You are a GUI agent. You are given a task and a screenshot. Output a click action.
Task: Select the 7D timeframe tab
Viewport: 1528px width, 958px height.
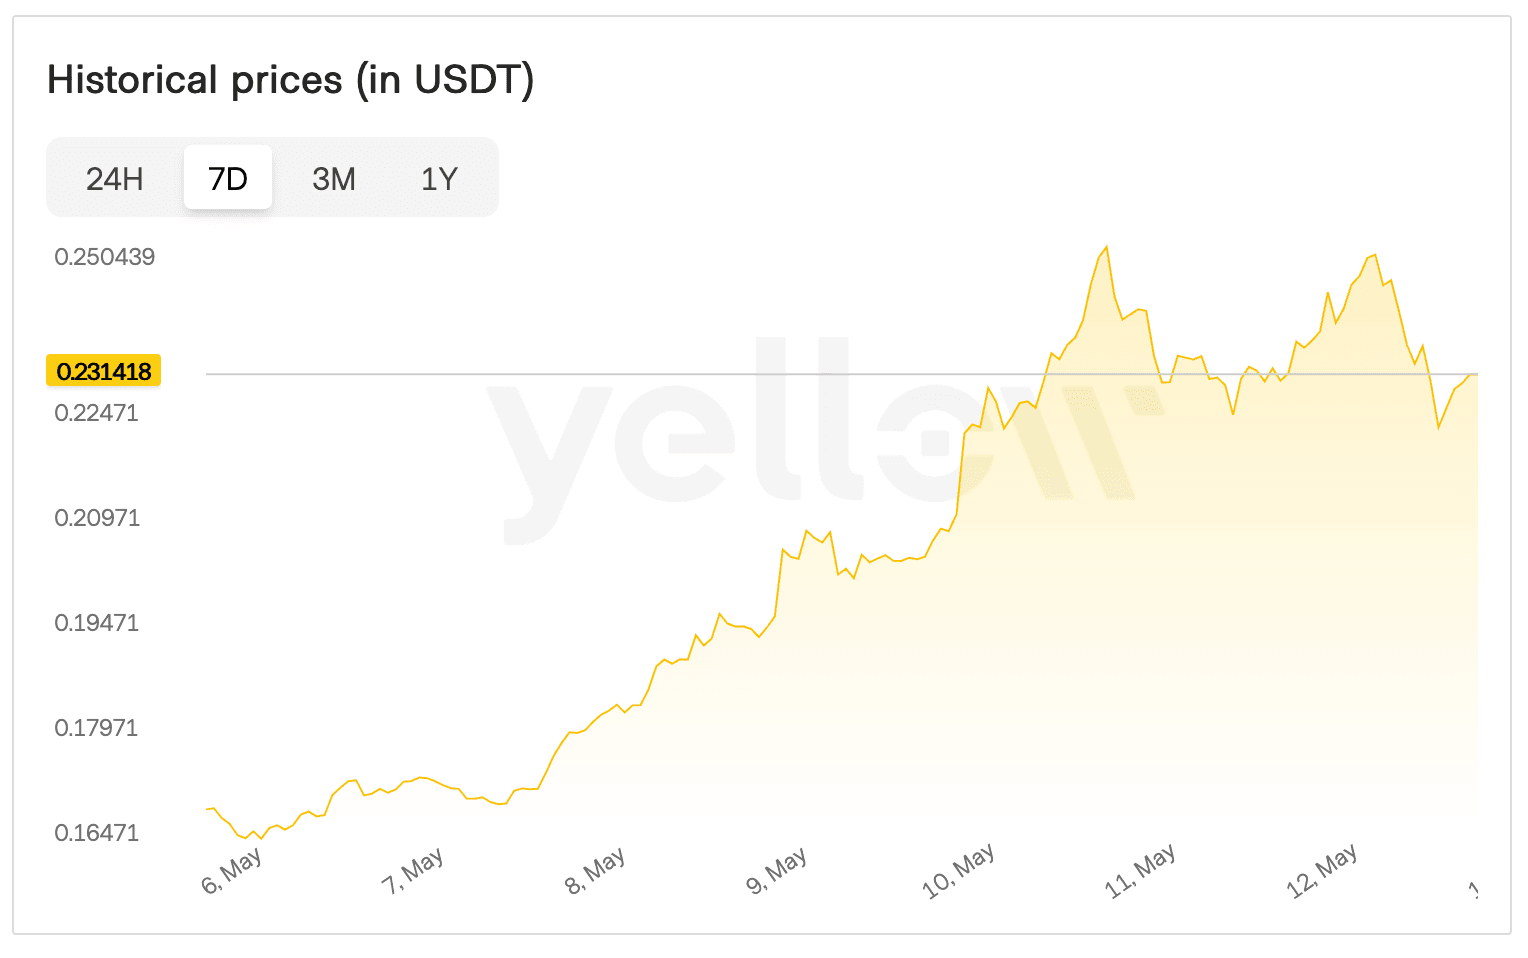click(x=228, y=177)
